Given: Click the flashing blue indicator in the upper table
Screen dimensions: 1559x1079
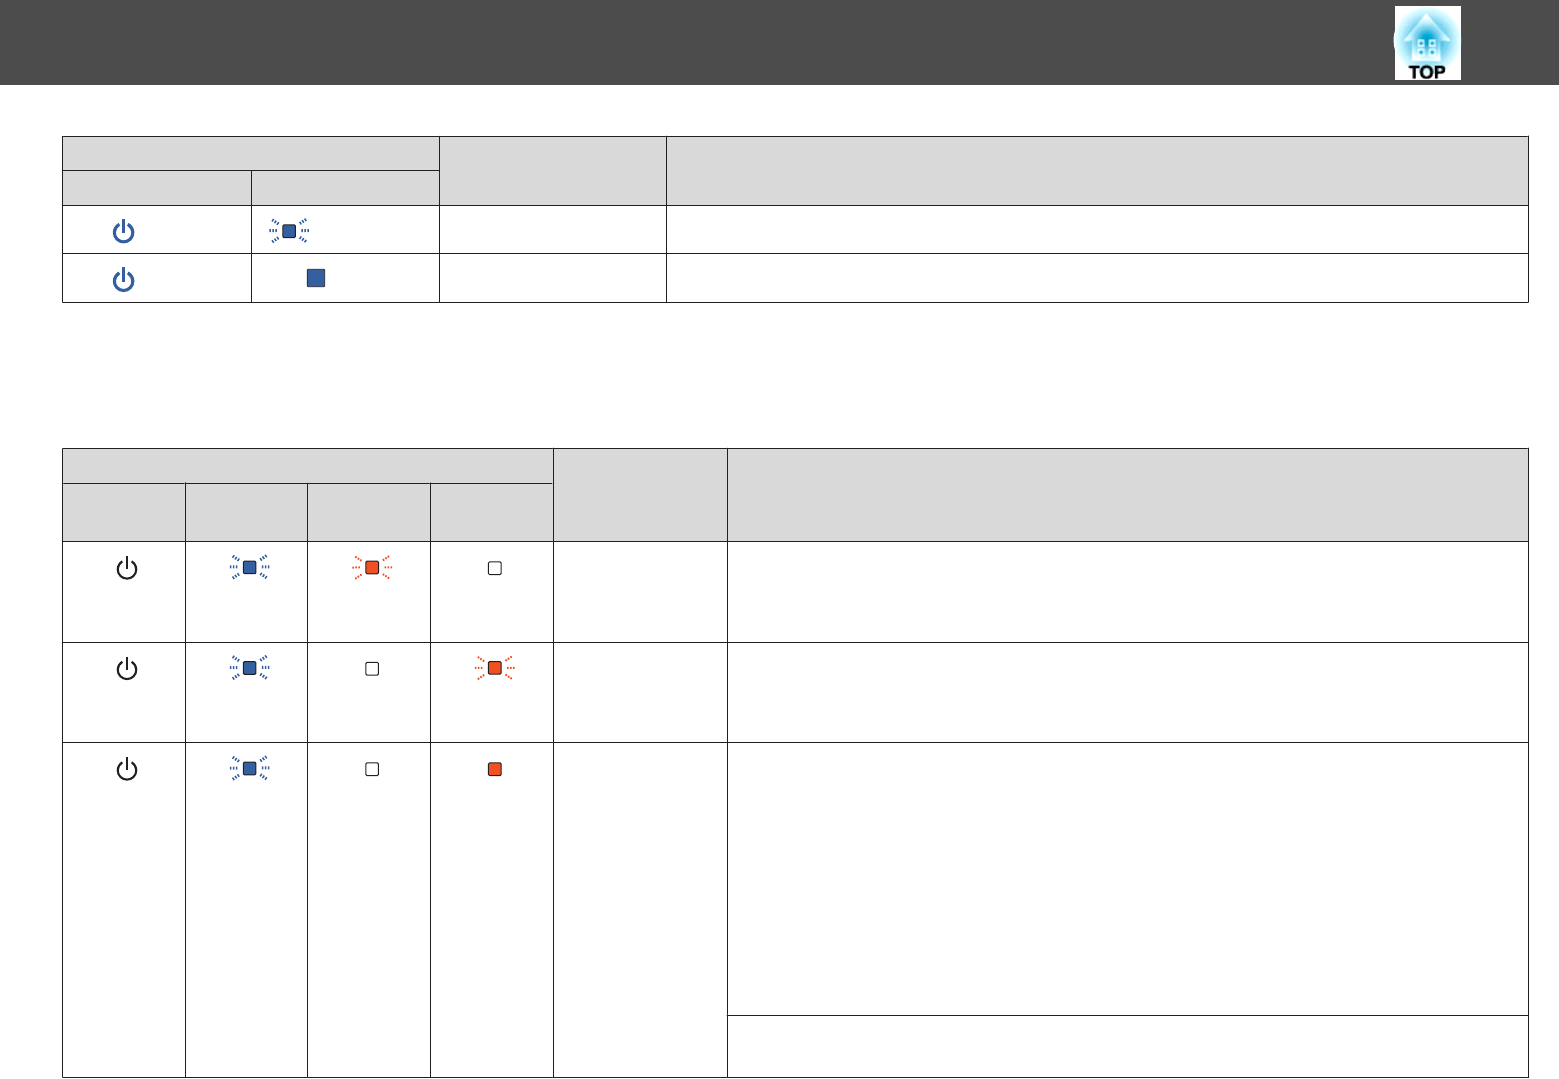Looking at the screenshot, I should click(289, 231).
